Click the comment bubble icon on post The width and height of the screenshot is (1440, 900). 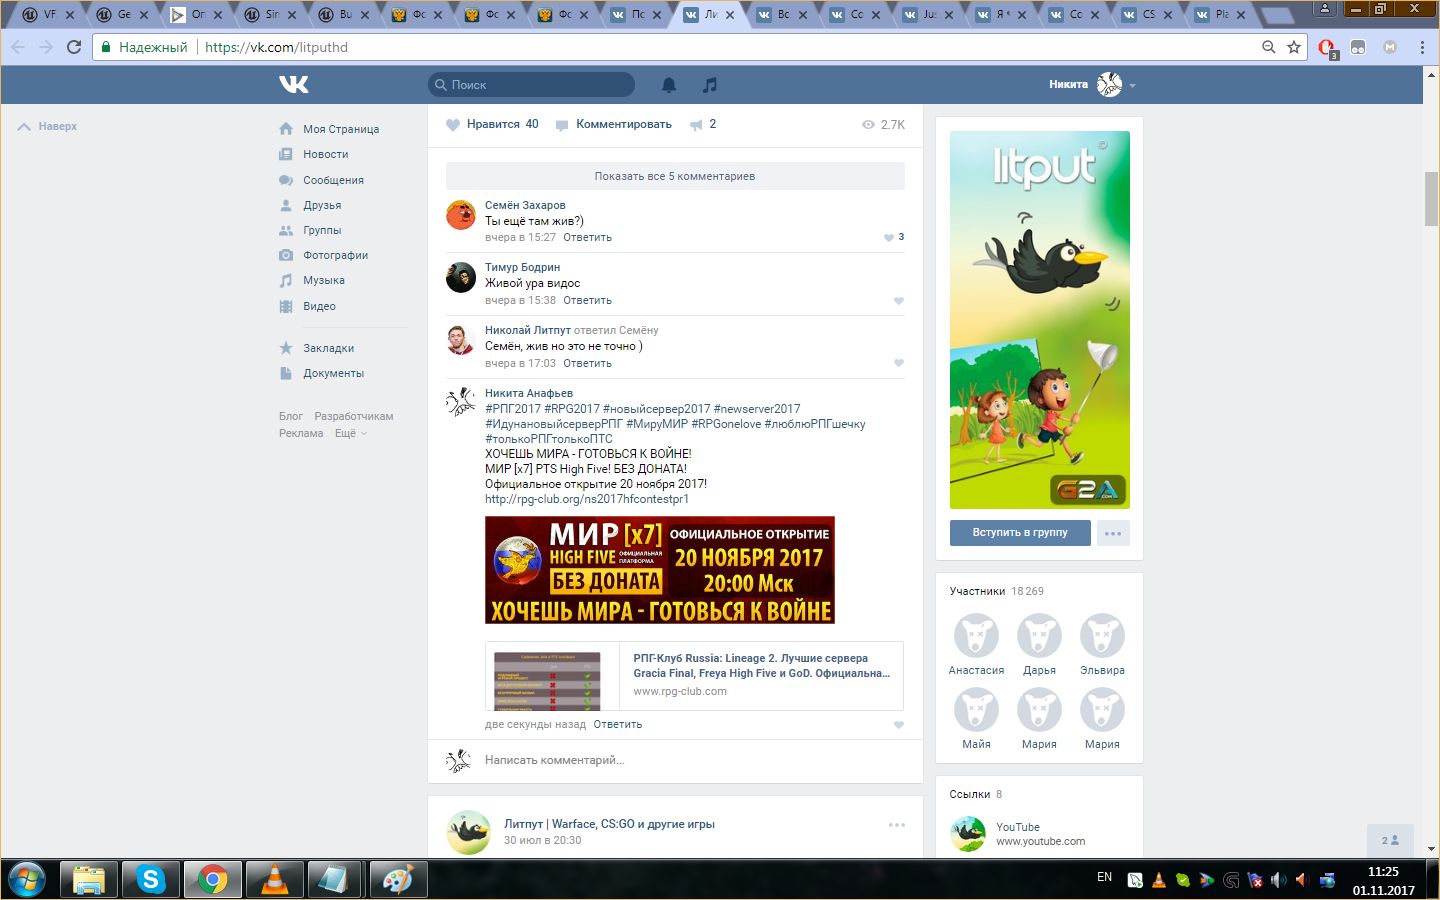click(x=562, y=125)
